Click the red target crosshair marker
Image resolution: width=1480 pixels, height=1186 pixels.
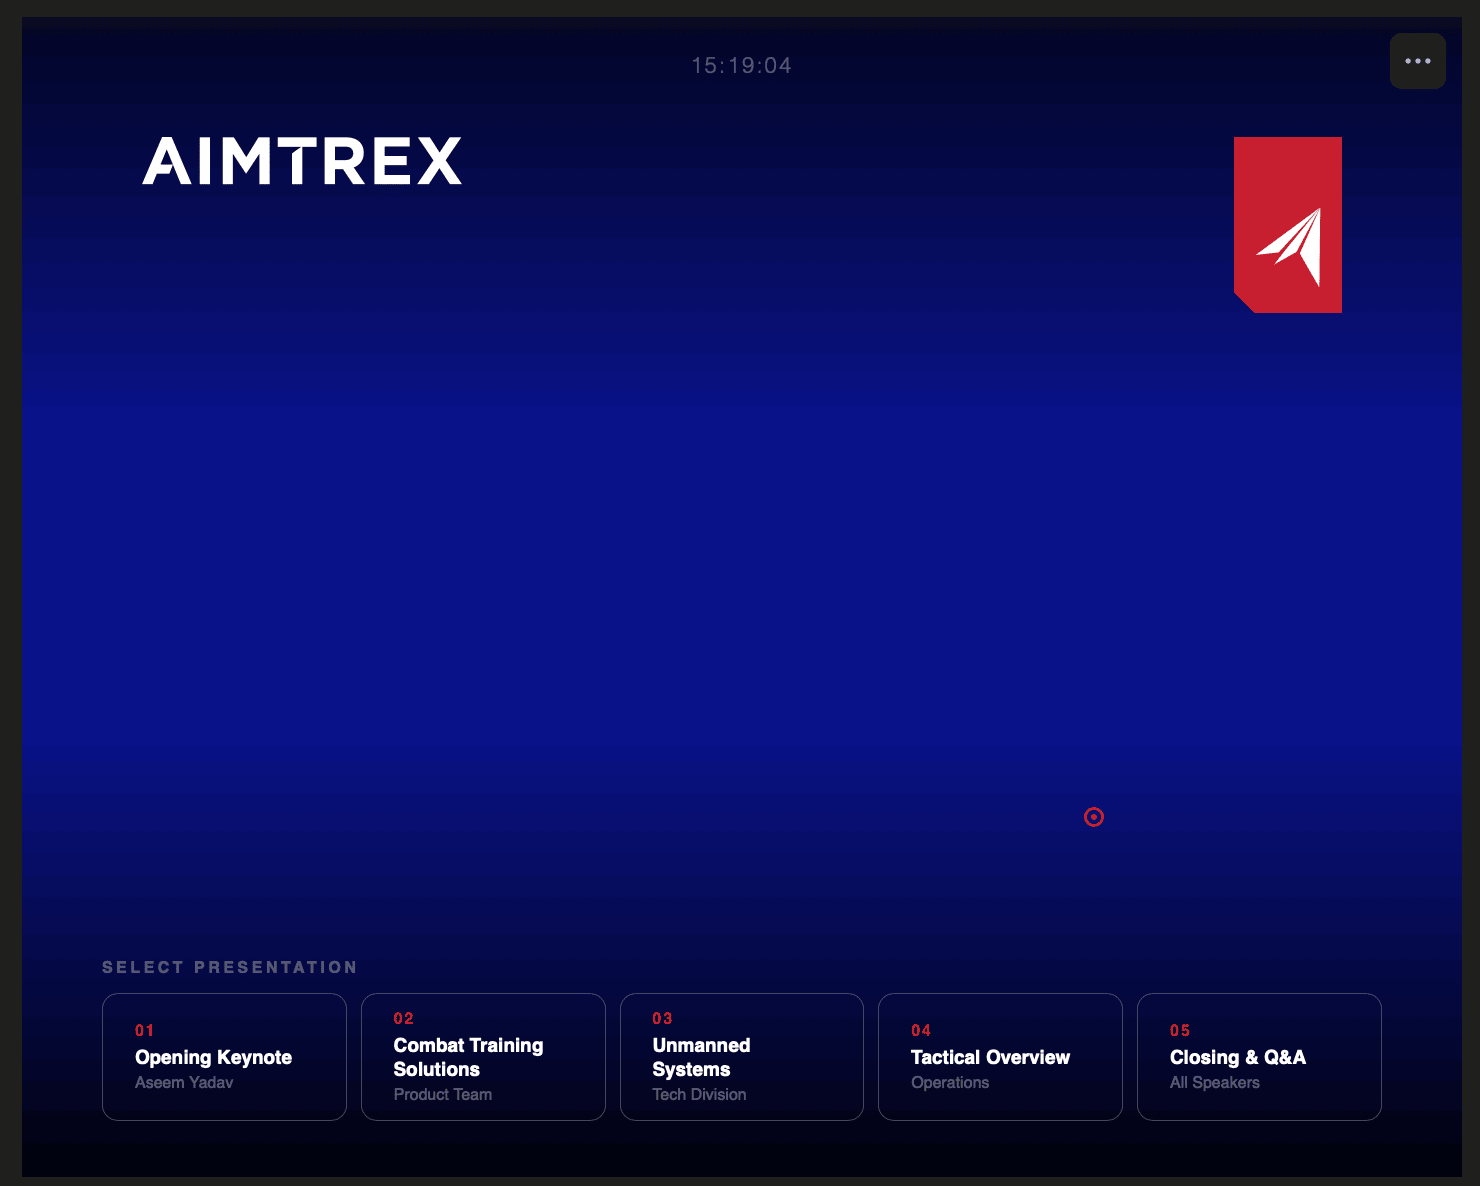tap(1094, 817)
